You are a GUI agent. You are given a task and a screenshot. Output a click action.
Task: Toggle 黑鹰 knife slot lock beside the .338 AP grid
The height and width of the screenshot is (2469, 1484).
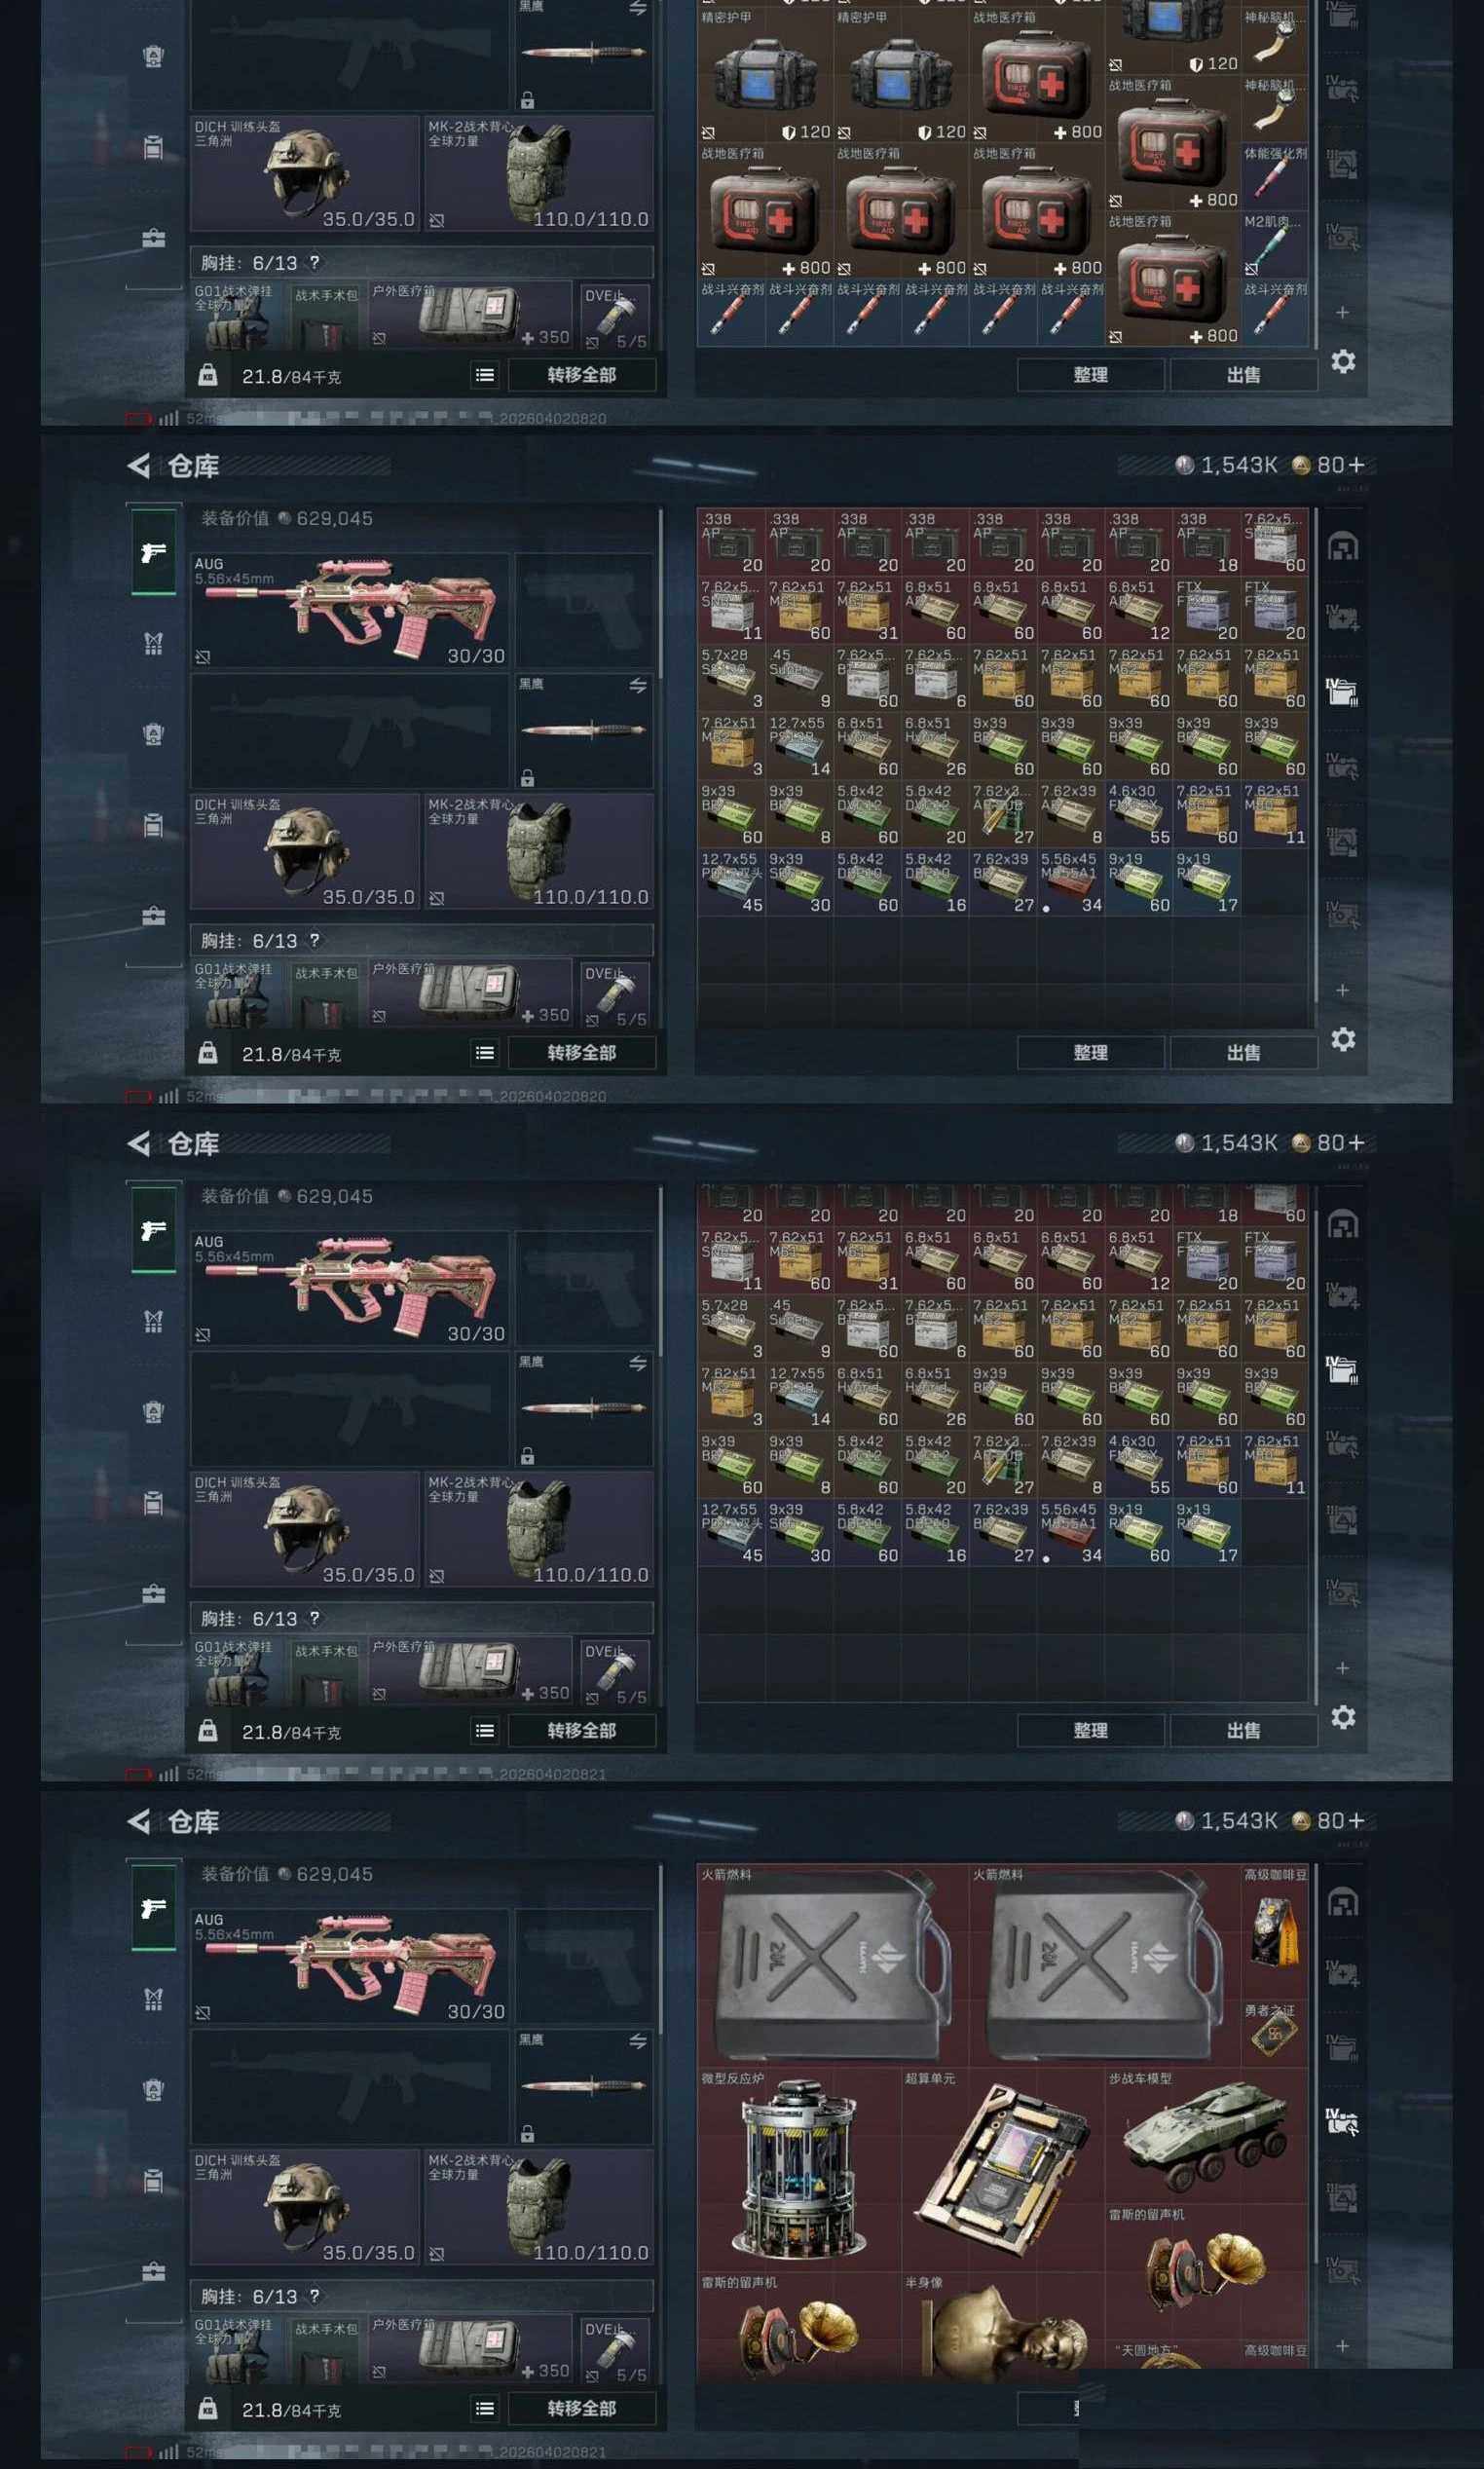[x=527, y=778]
